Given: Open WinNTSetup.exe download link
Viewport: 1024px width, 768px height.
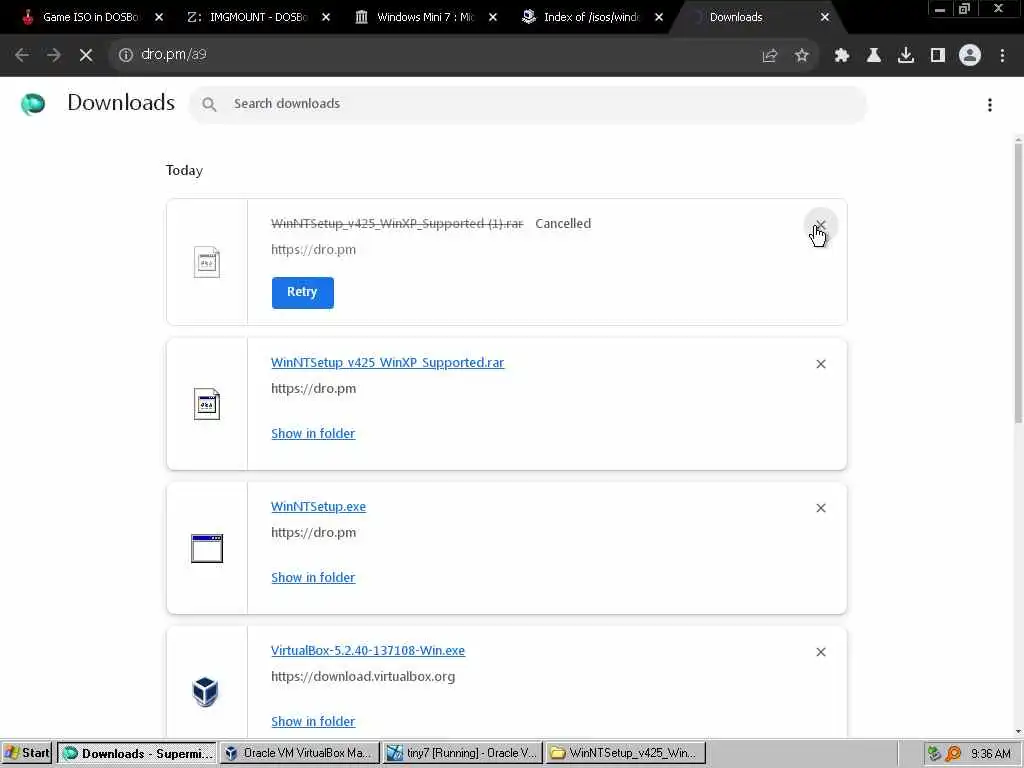Looking at the screenshot, I should pyautogui.click(x=318, y=506).
